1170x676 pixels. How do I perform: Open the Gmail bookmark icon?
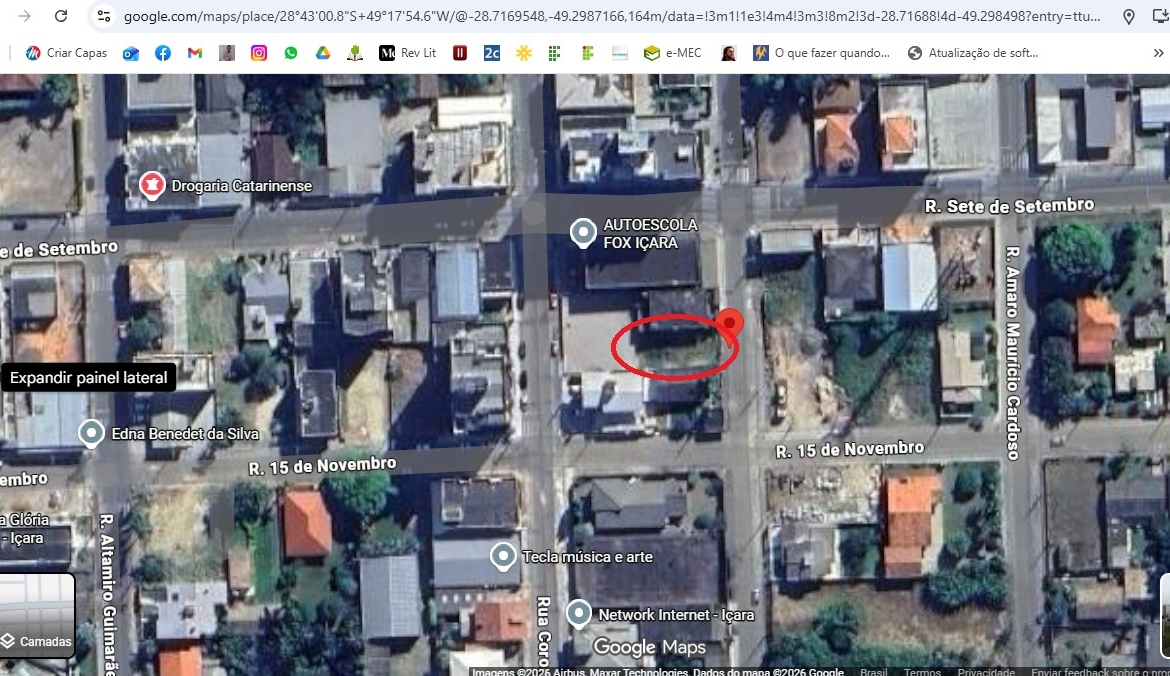pos(195,53)
